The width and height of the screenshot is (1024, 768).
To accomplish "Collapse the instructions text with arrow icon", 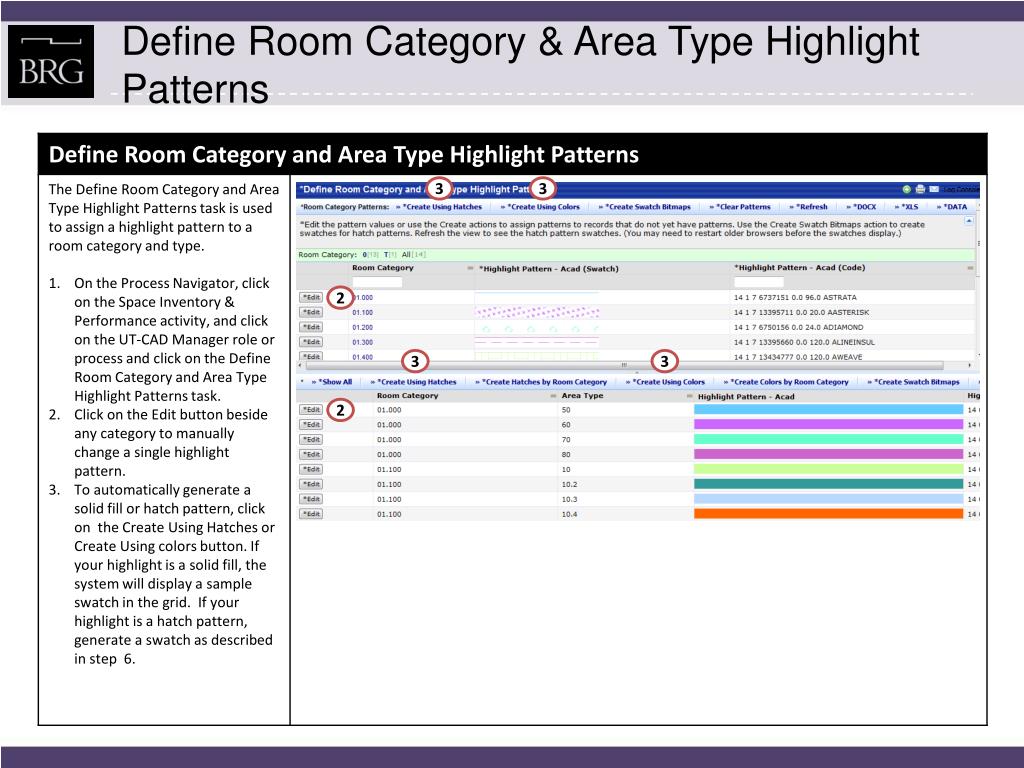I will pos(968,221).
